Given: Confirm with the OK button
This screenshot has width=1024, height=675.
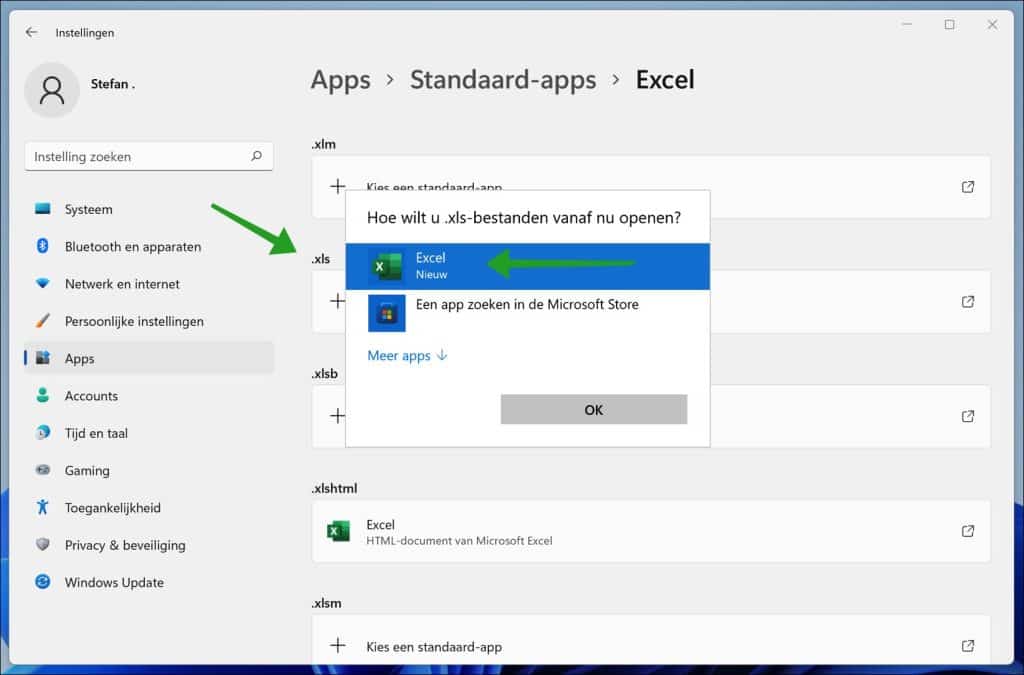Looking at the screenshot, I should click(593, 409).
